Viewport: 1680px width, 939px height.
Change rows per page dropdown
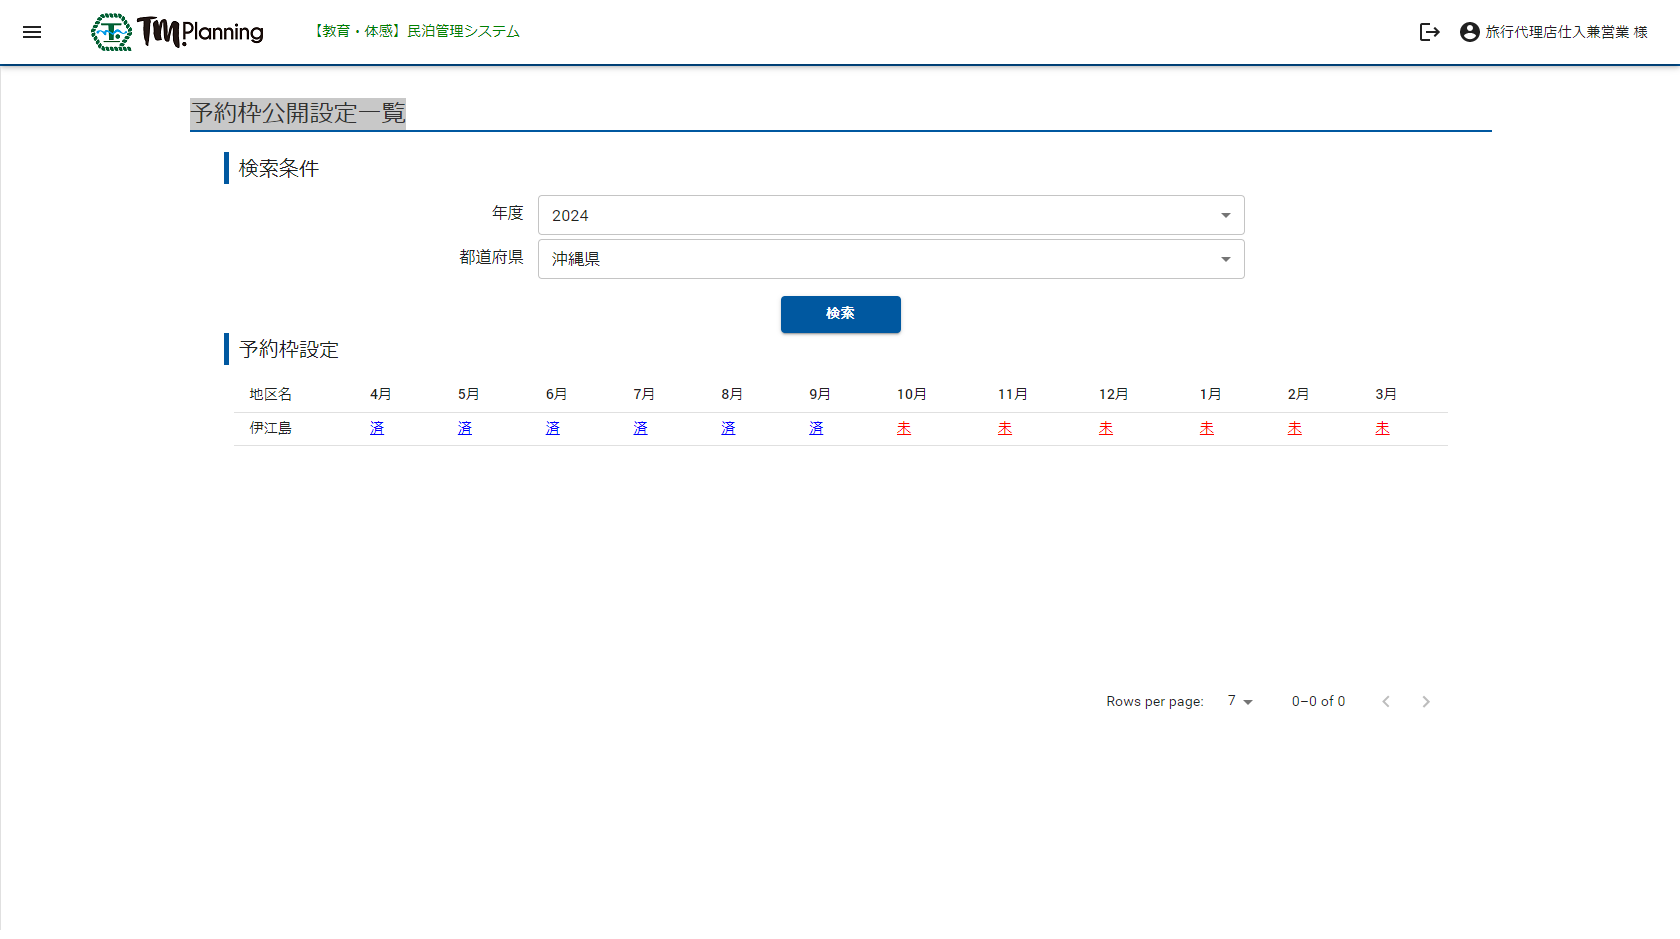[1240, 702]
